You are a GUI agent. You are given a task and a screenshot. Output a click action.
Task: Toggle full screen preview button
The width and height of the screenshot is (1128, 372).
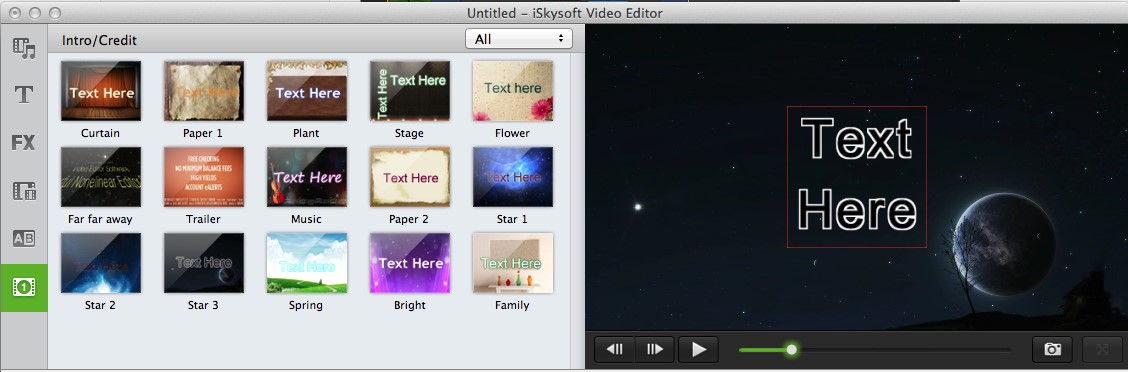click(x=1101, y=350)
